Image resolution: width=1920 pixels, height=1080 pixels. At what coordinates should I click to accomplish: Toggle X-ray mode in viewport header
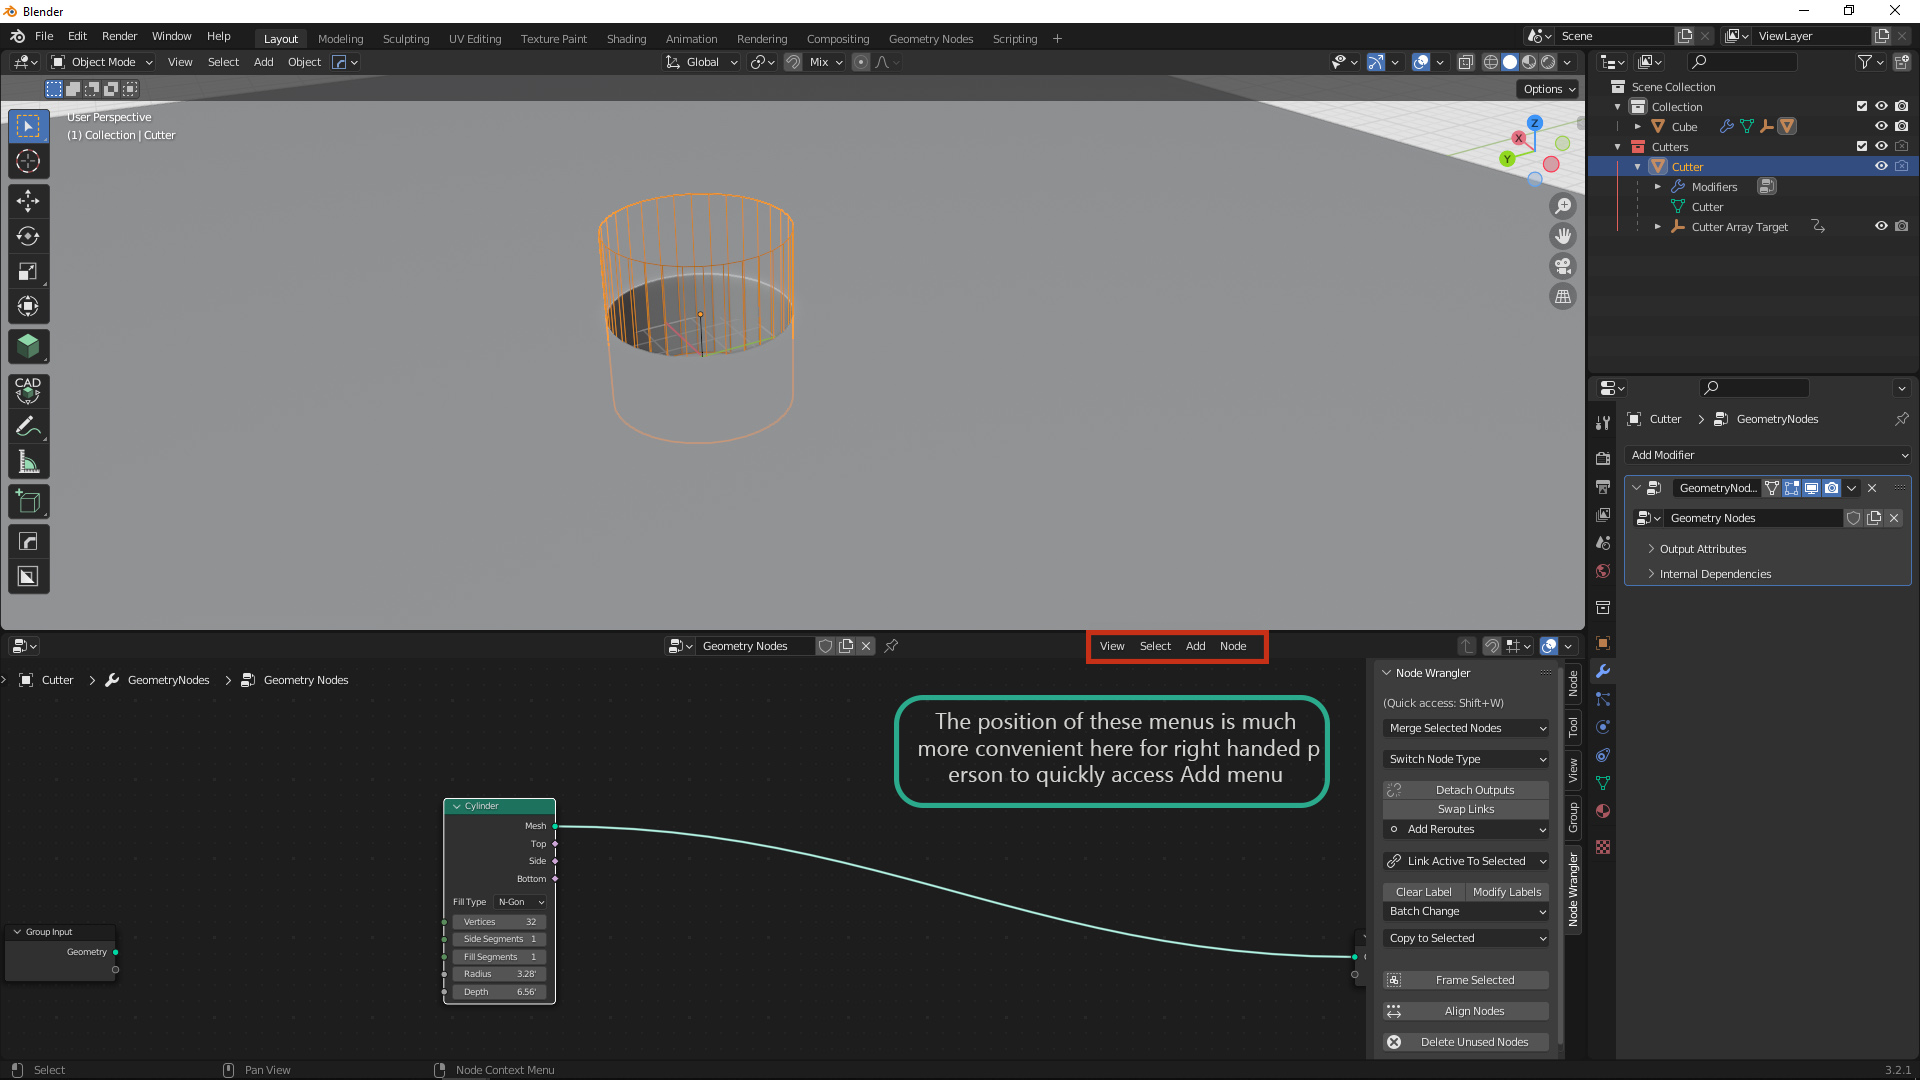click(x=1465, y=62)
